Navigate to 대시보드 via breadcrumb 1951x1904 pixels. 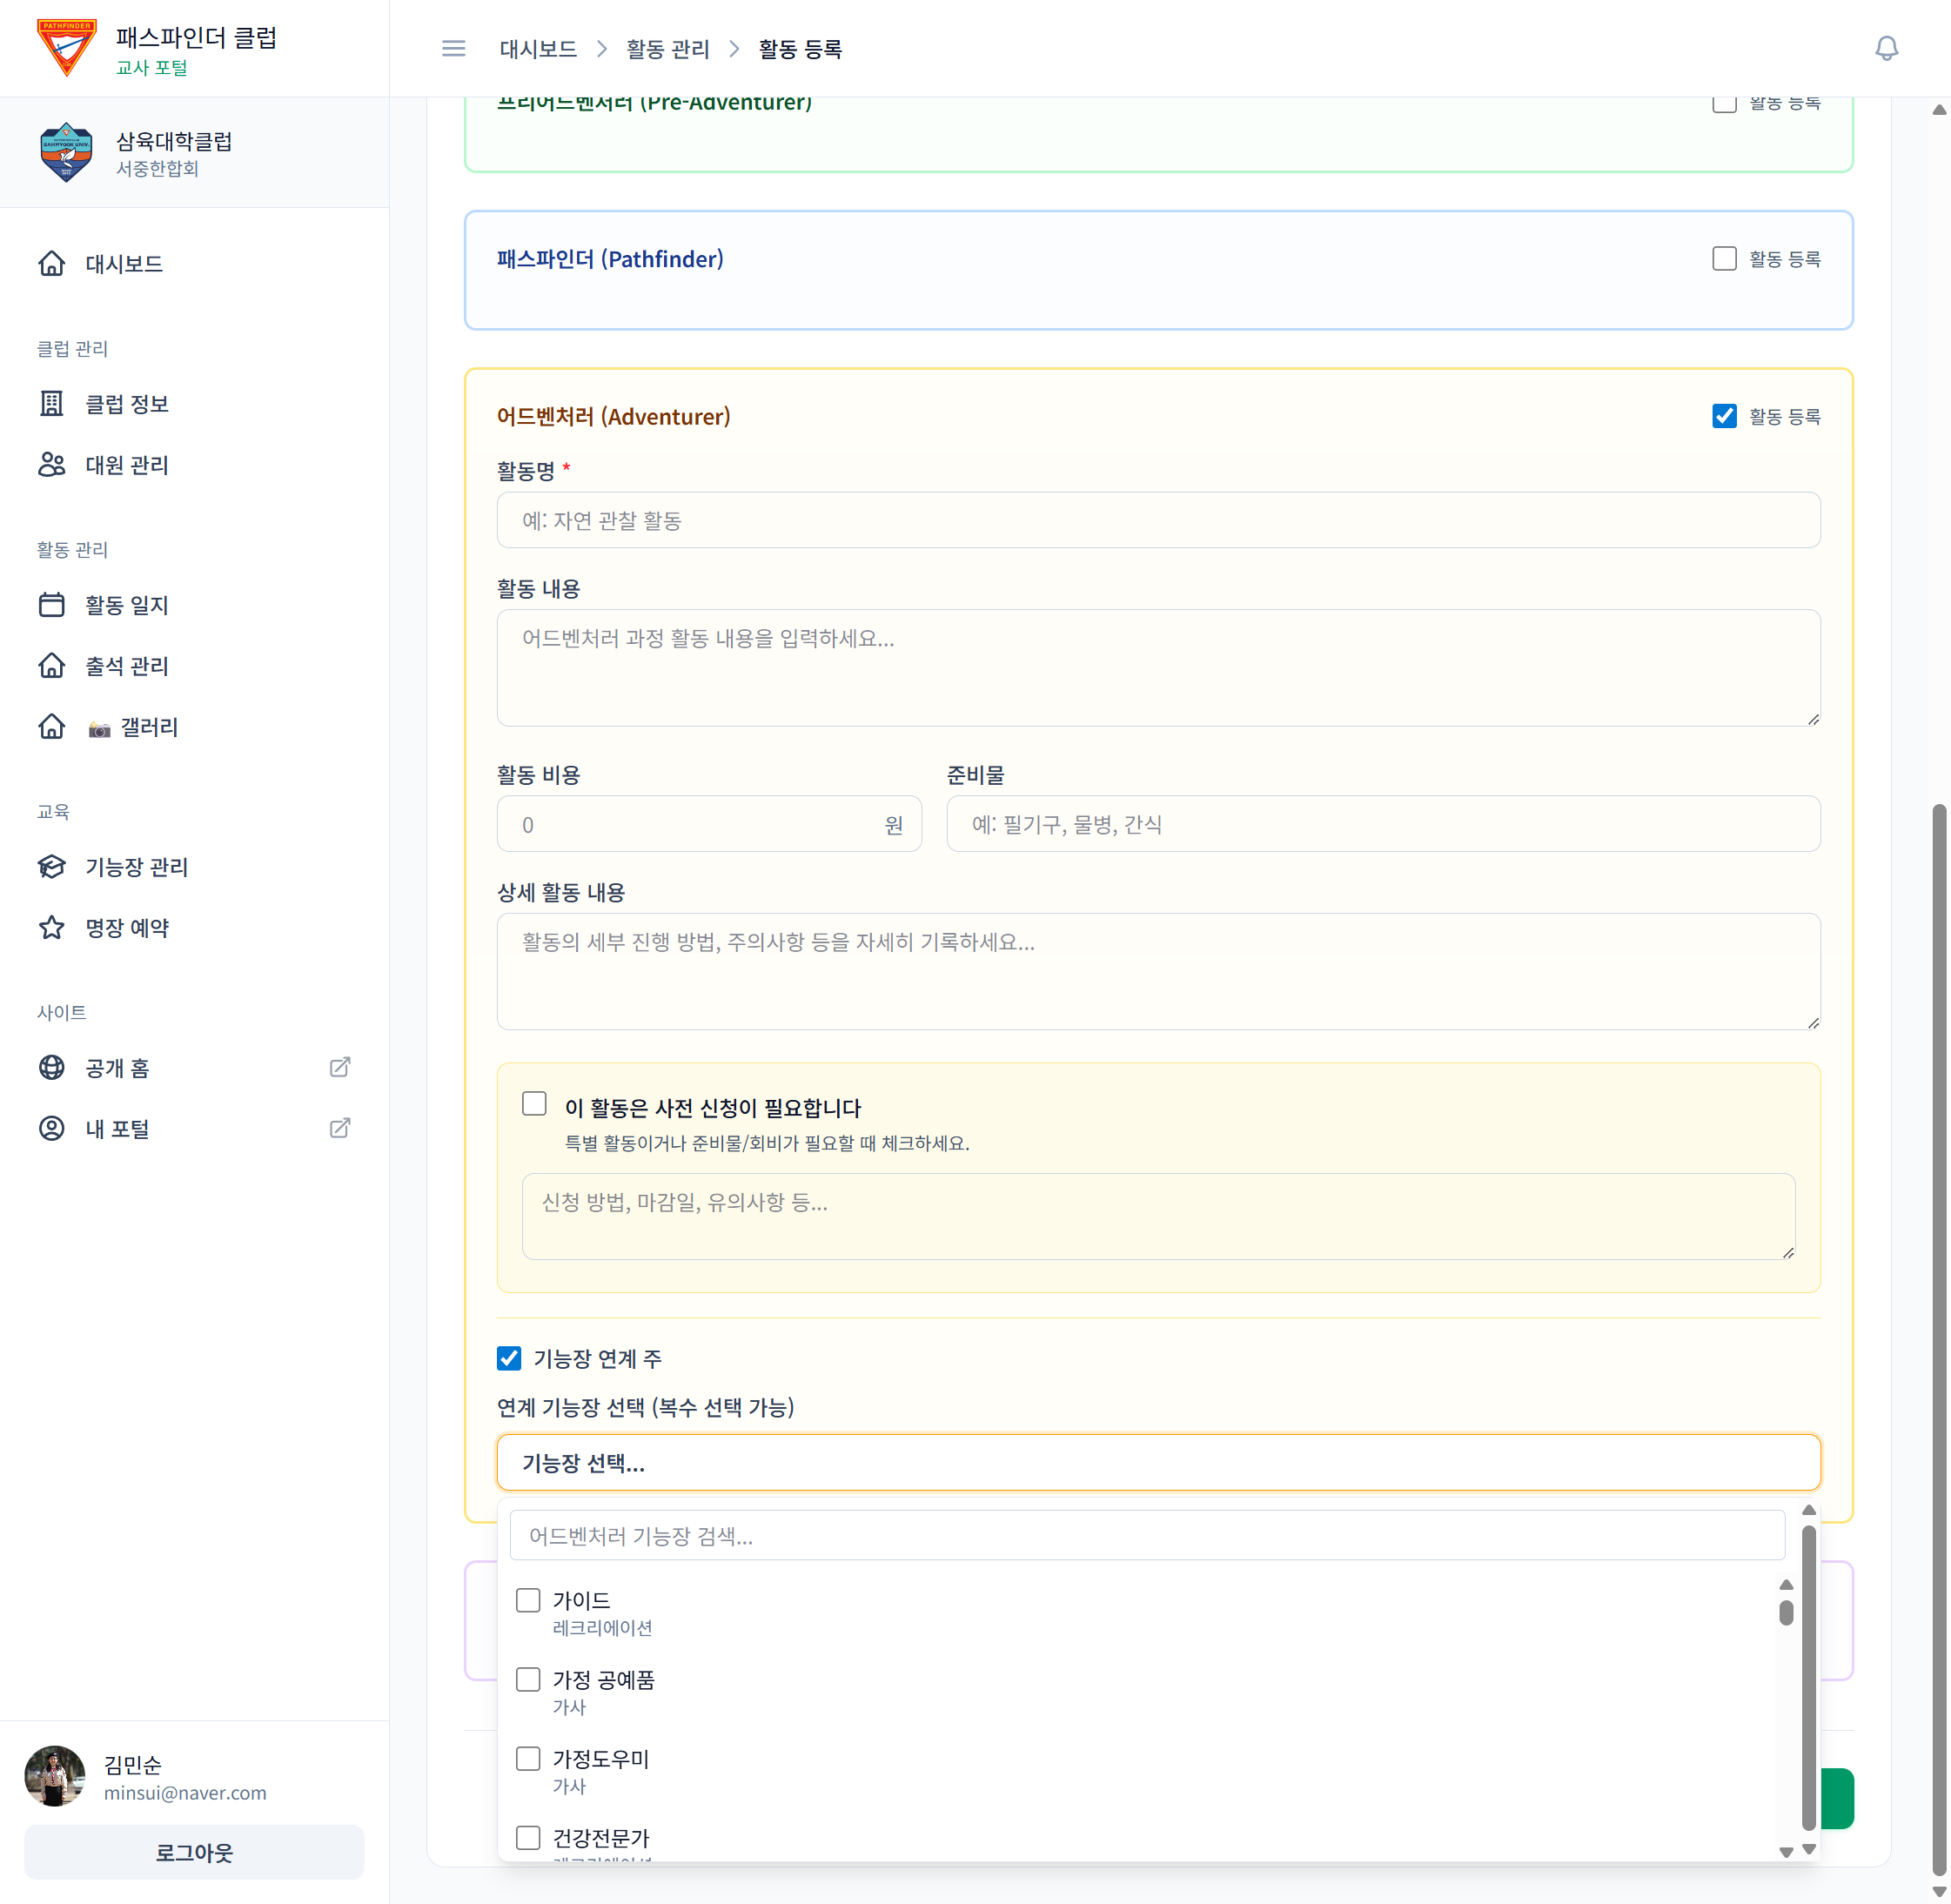(537, 48)
